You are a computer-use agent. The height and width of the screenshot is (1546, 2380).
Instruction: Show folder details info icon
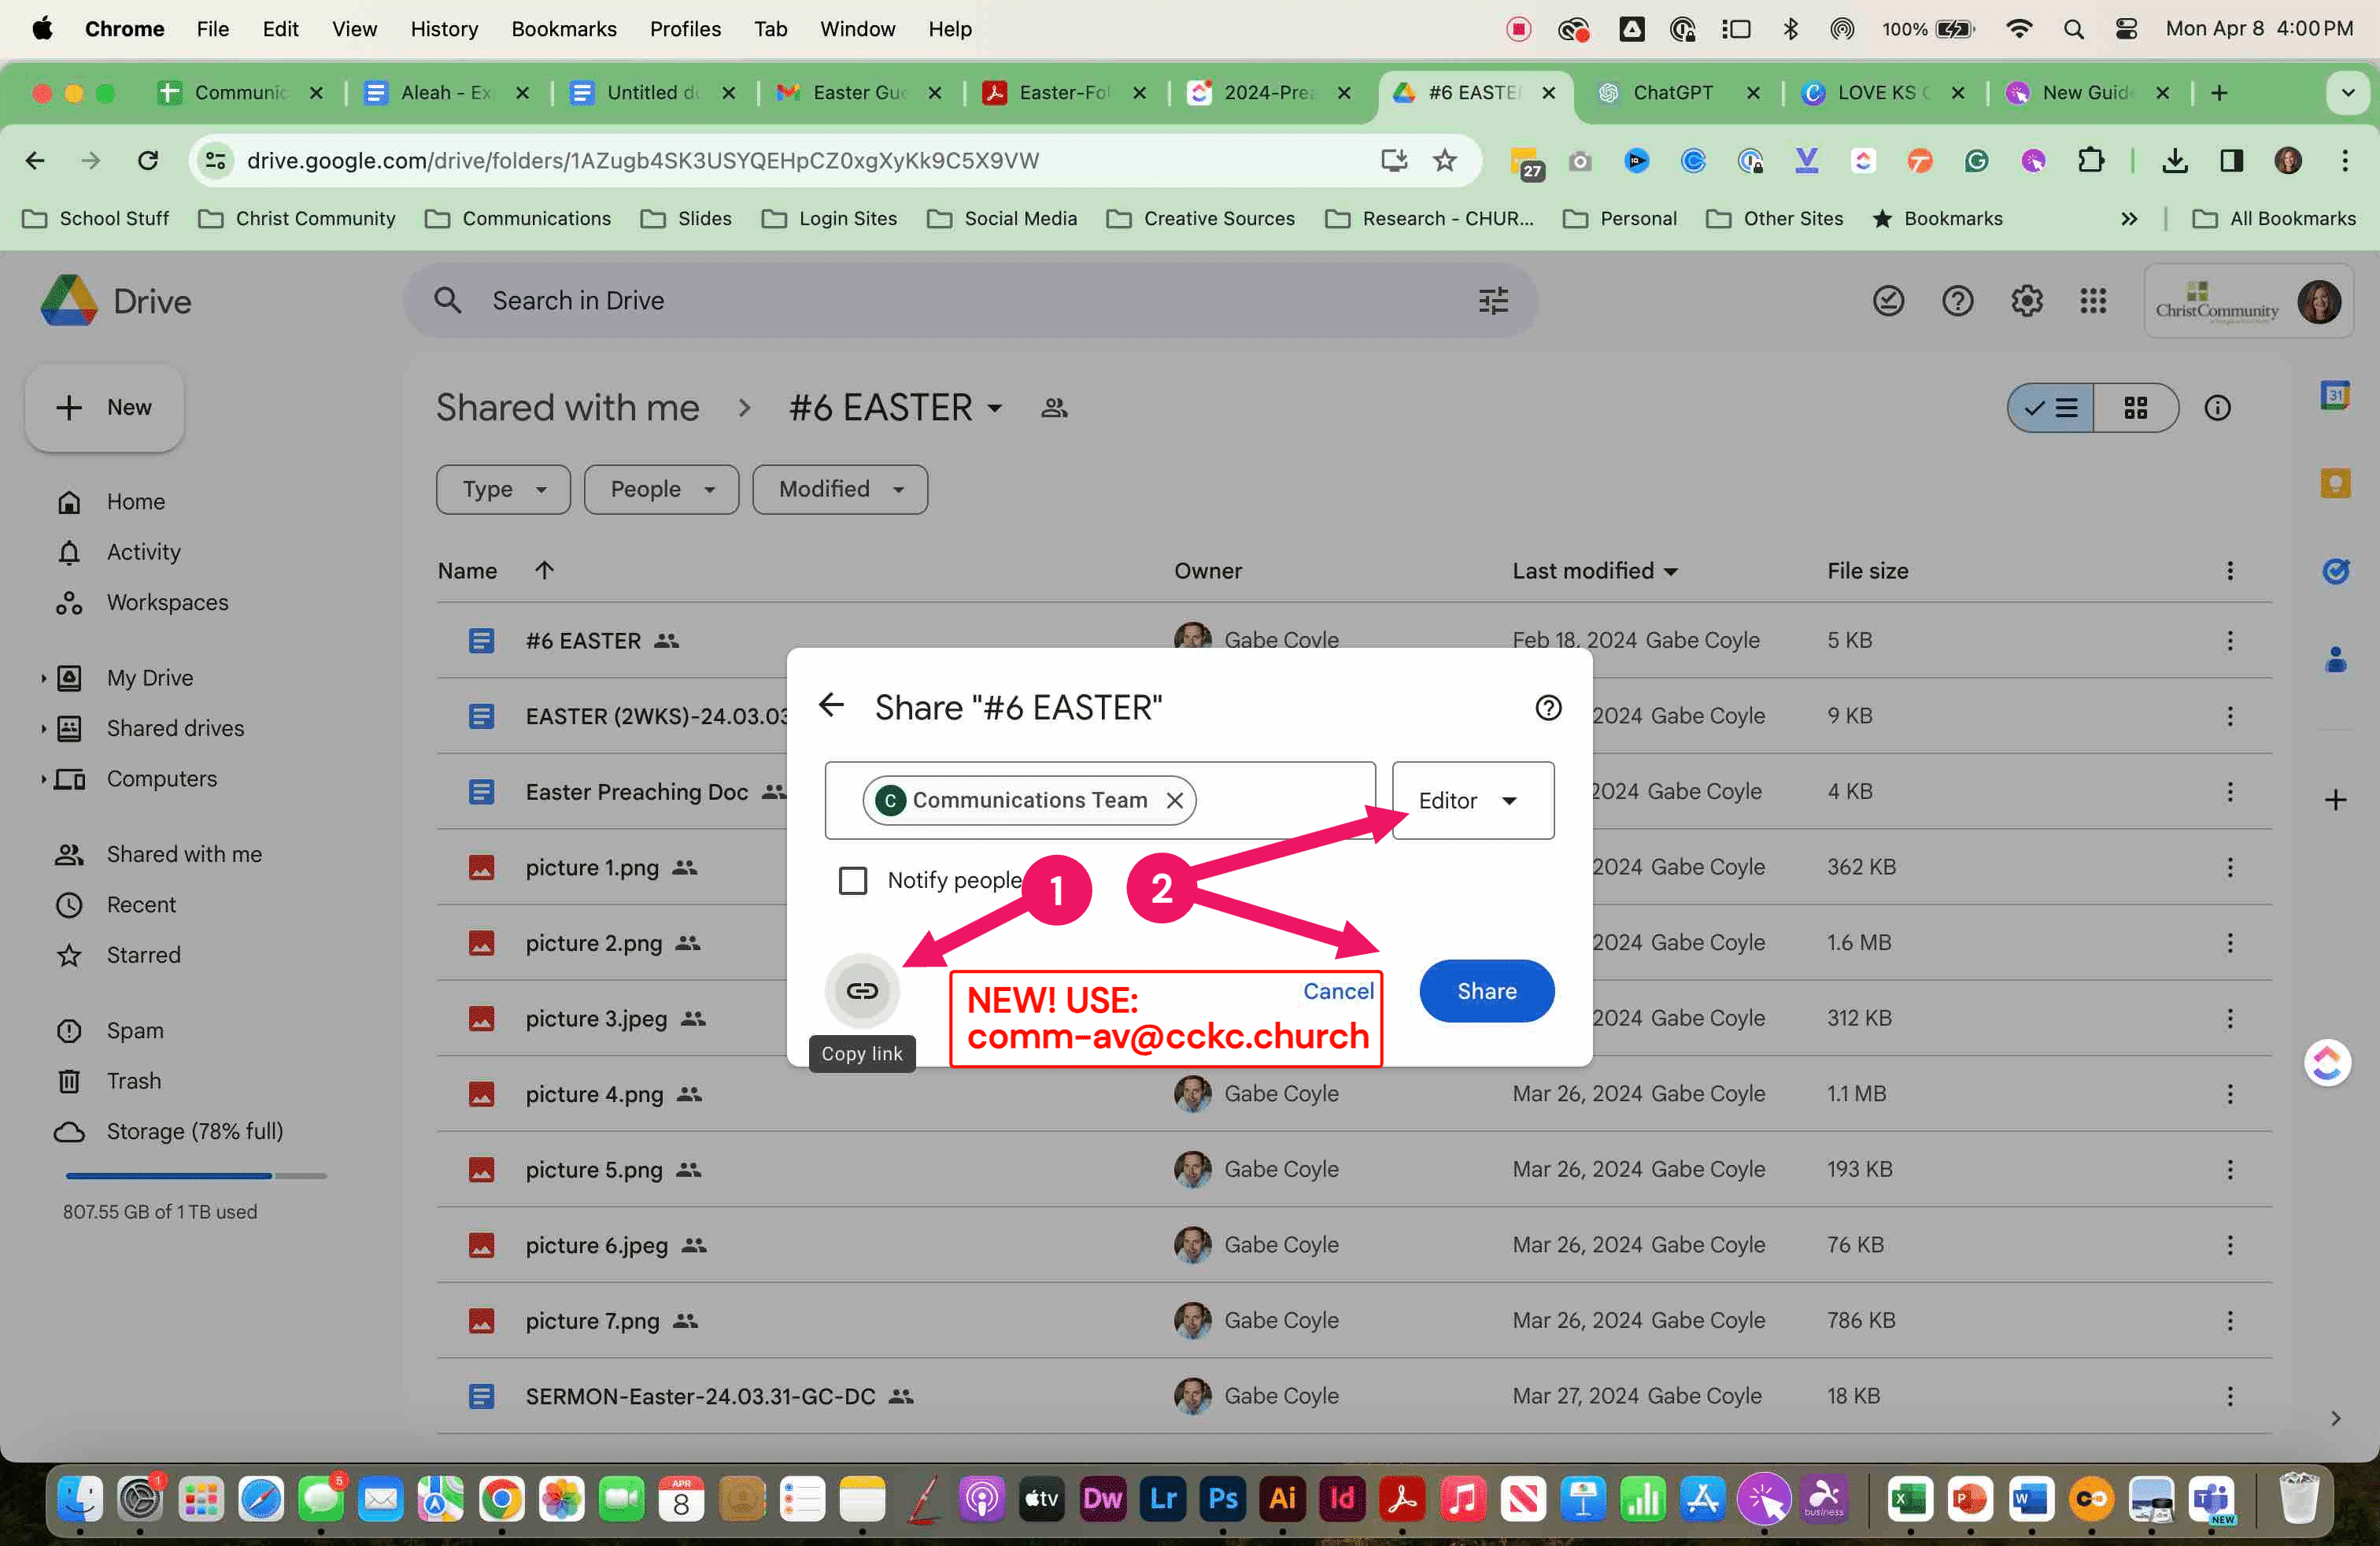point(2217,408)
